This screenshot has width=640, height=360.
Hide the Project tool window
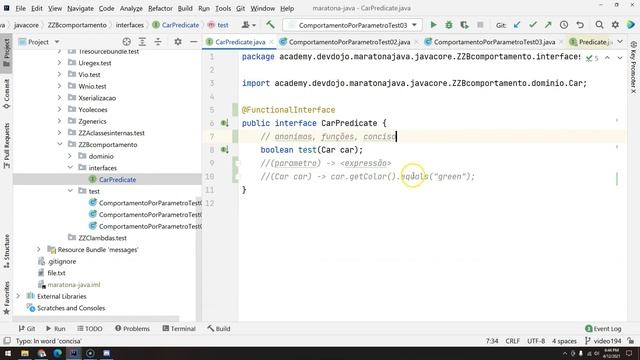193,42
